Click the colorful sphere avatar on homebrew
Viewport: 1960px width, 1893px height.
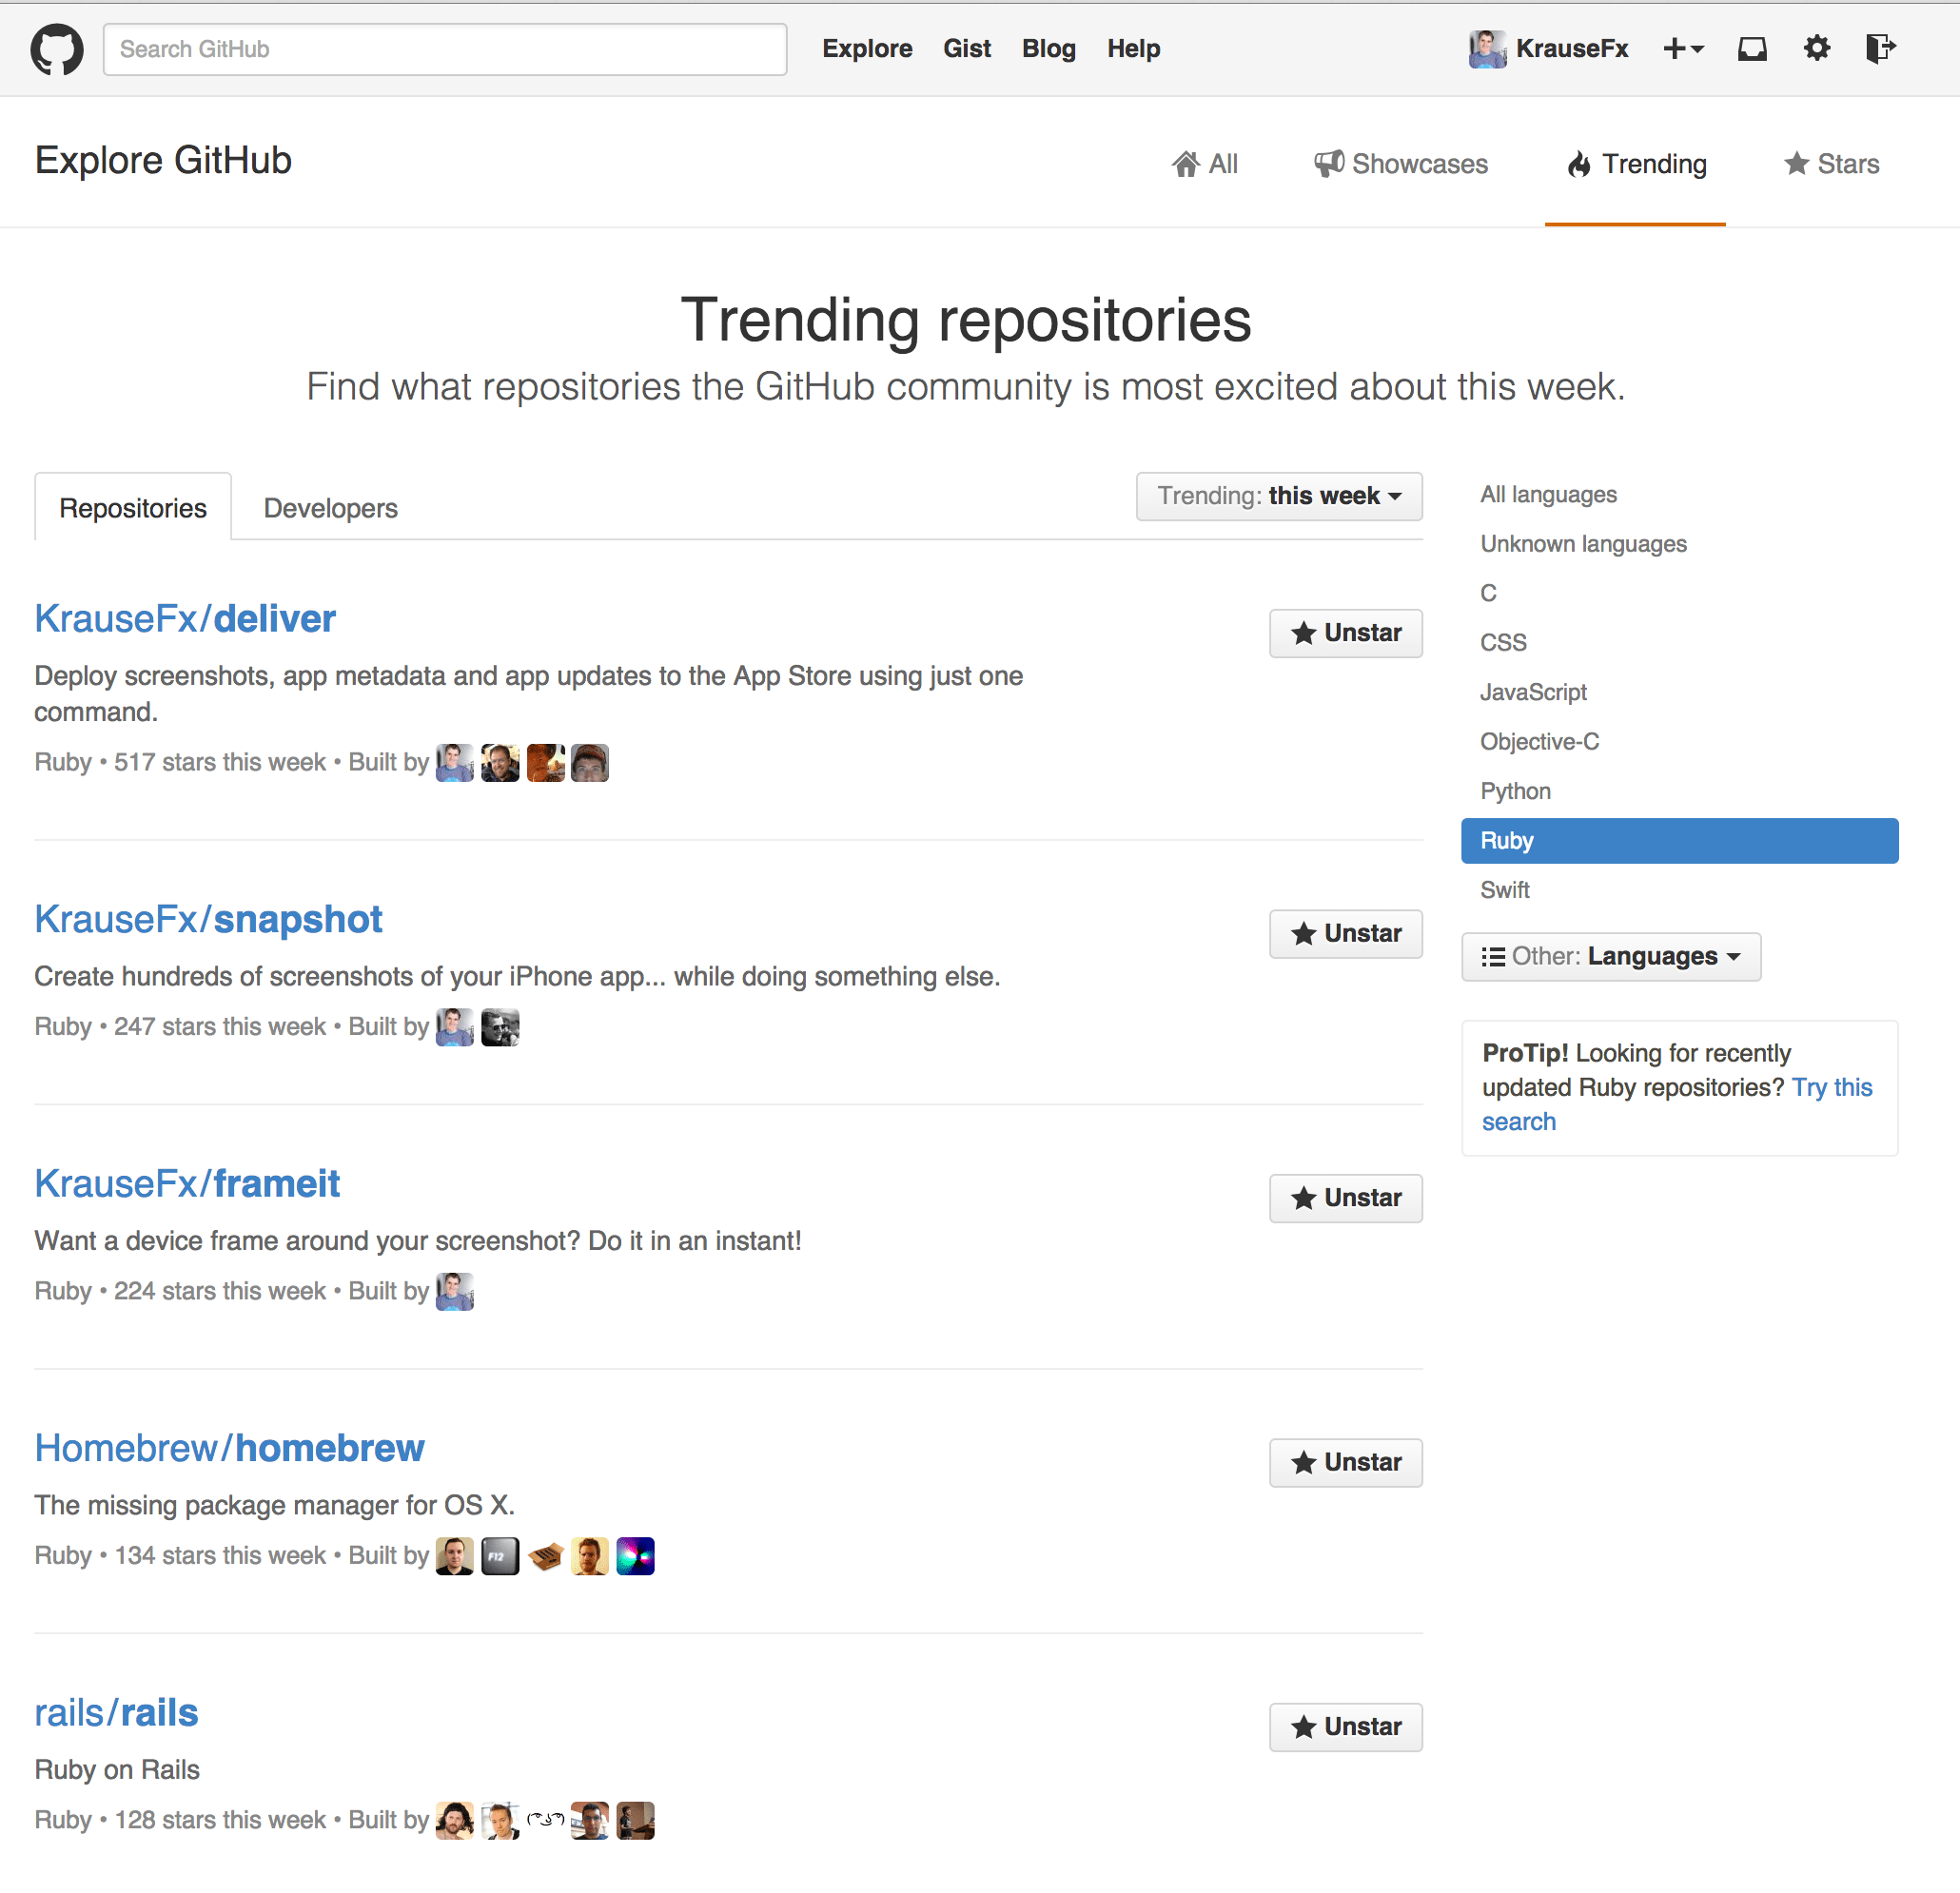[x=635, y=1556]
